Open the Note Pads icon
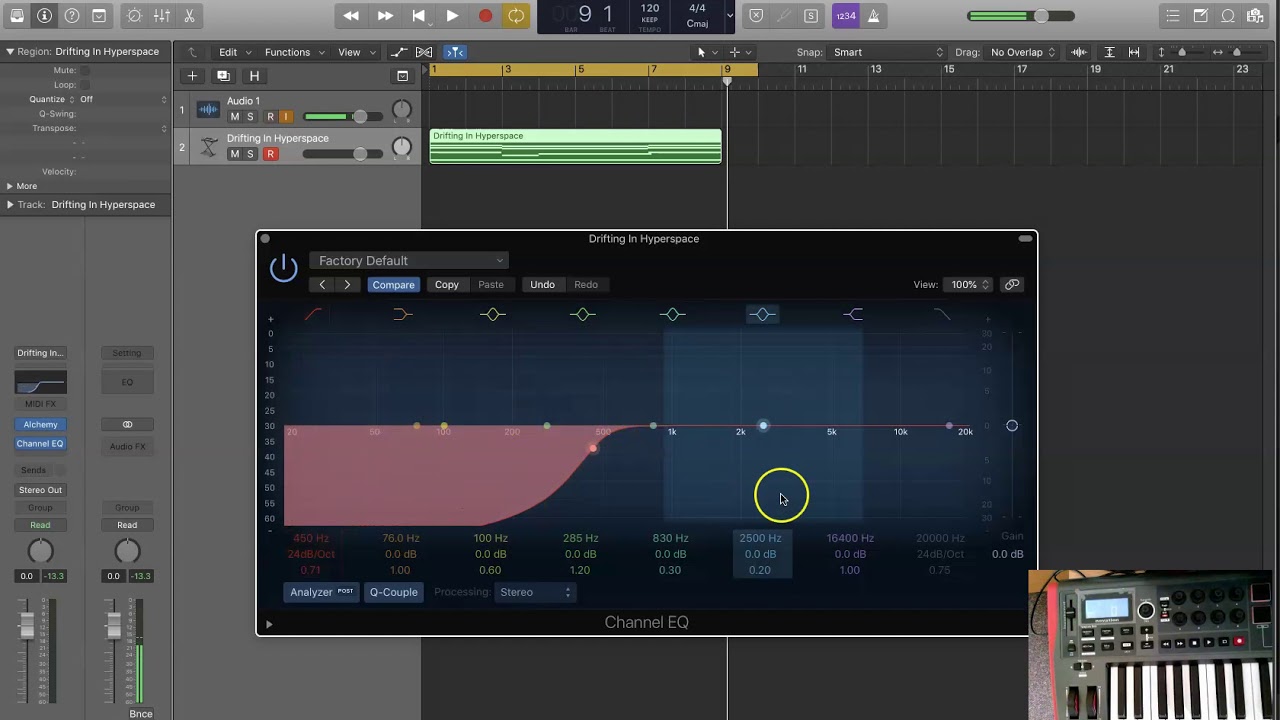Viewport: 1280px width, 720px height. point(1200,16)
